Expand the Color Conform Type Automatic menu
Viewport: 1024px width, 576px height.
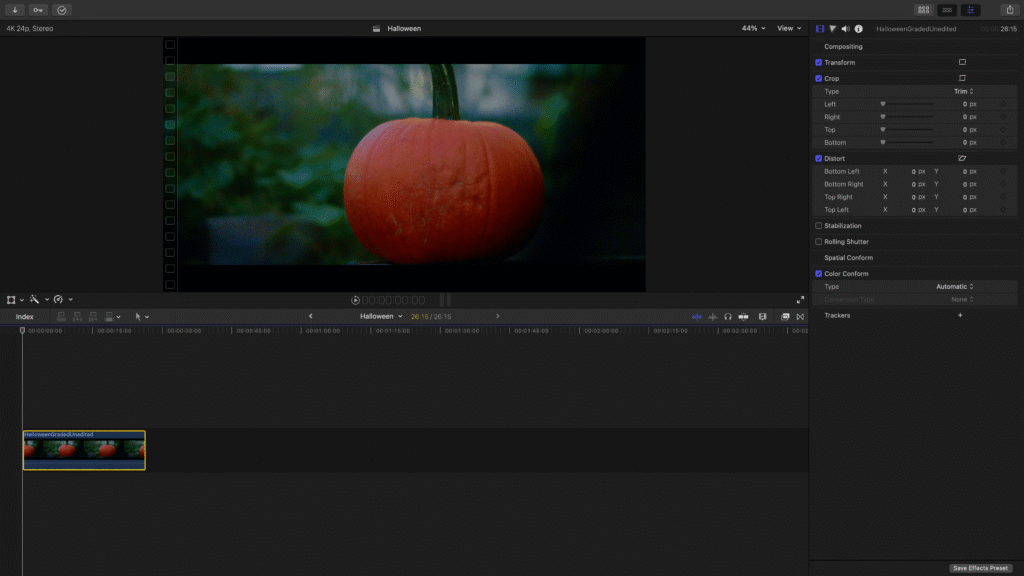click(954, 287)
